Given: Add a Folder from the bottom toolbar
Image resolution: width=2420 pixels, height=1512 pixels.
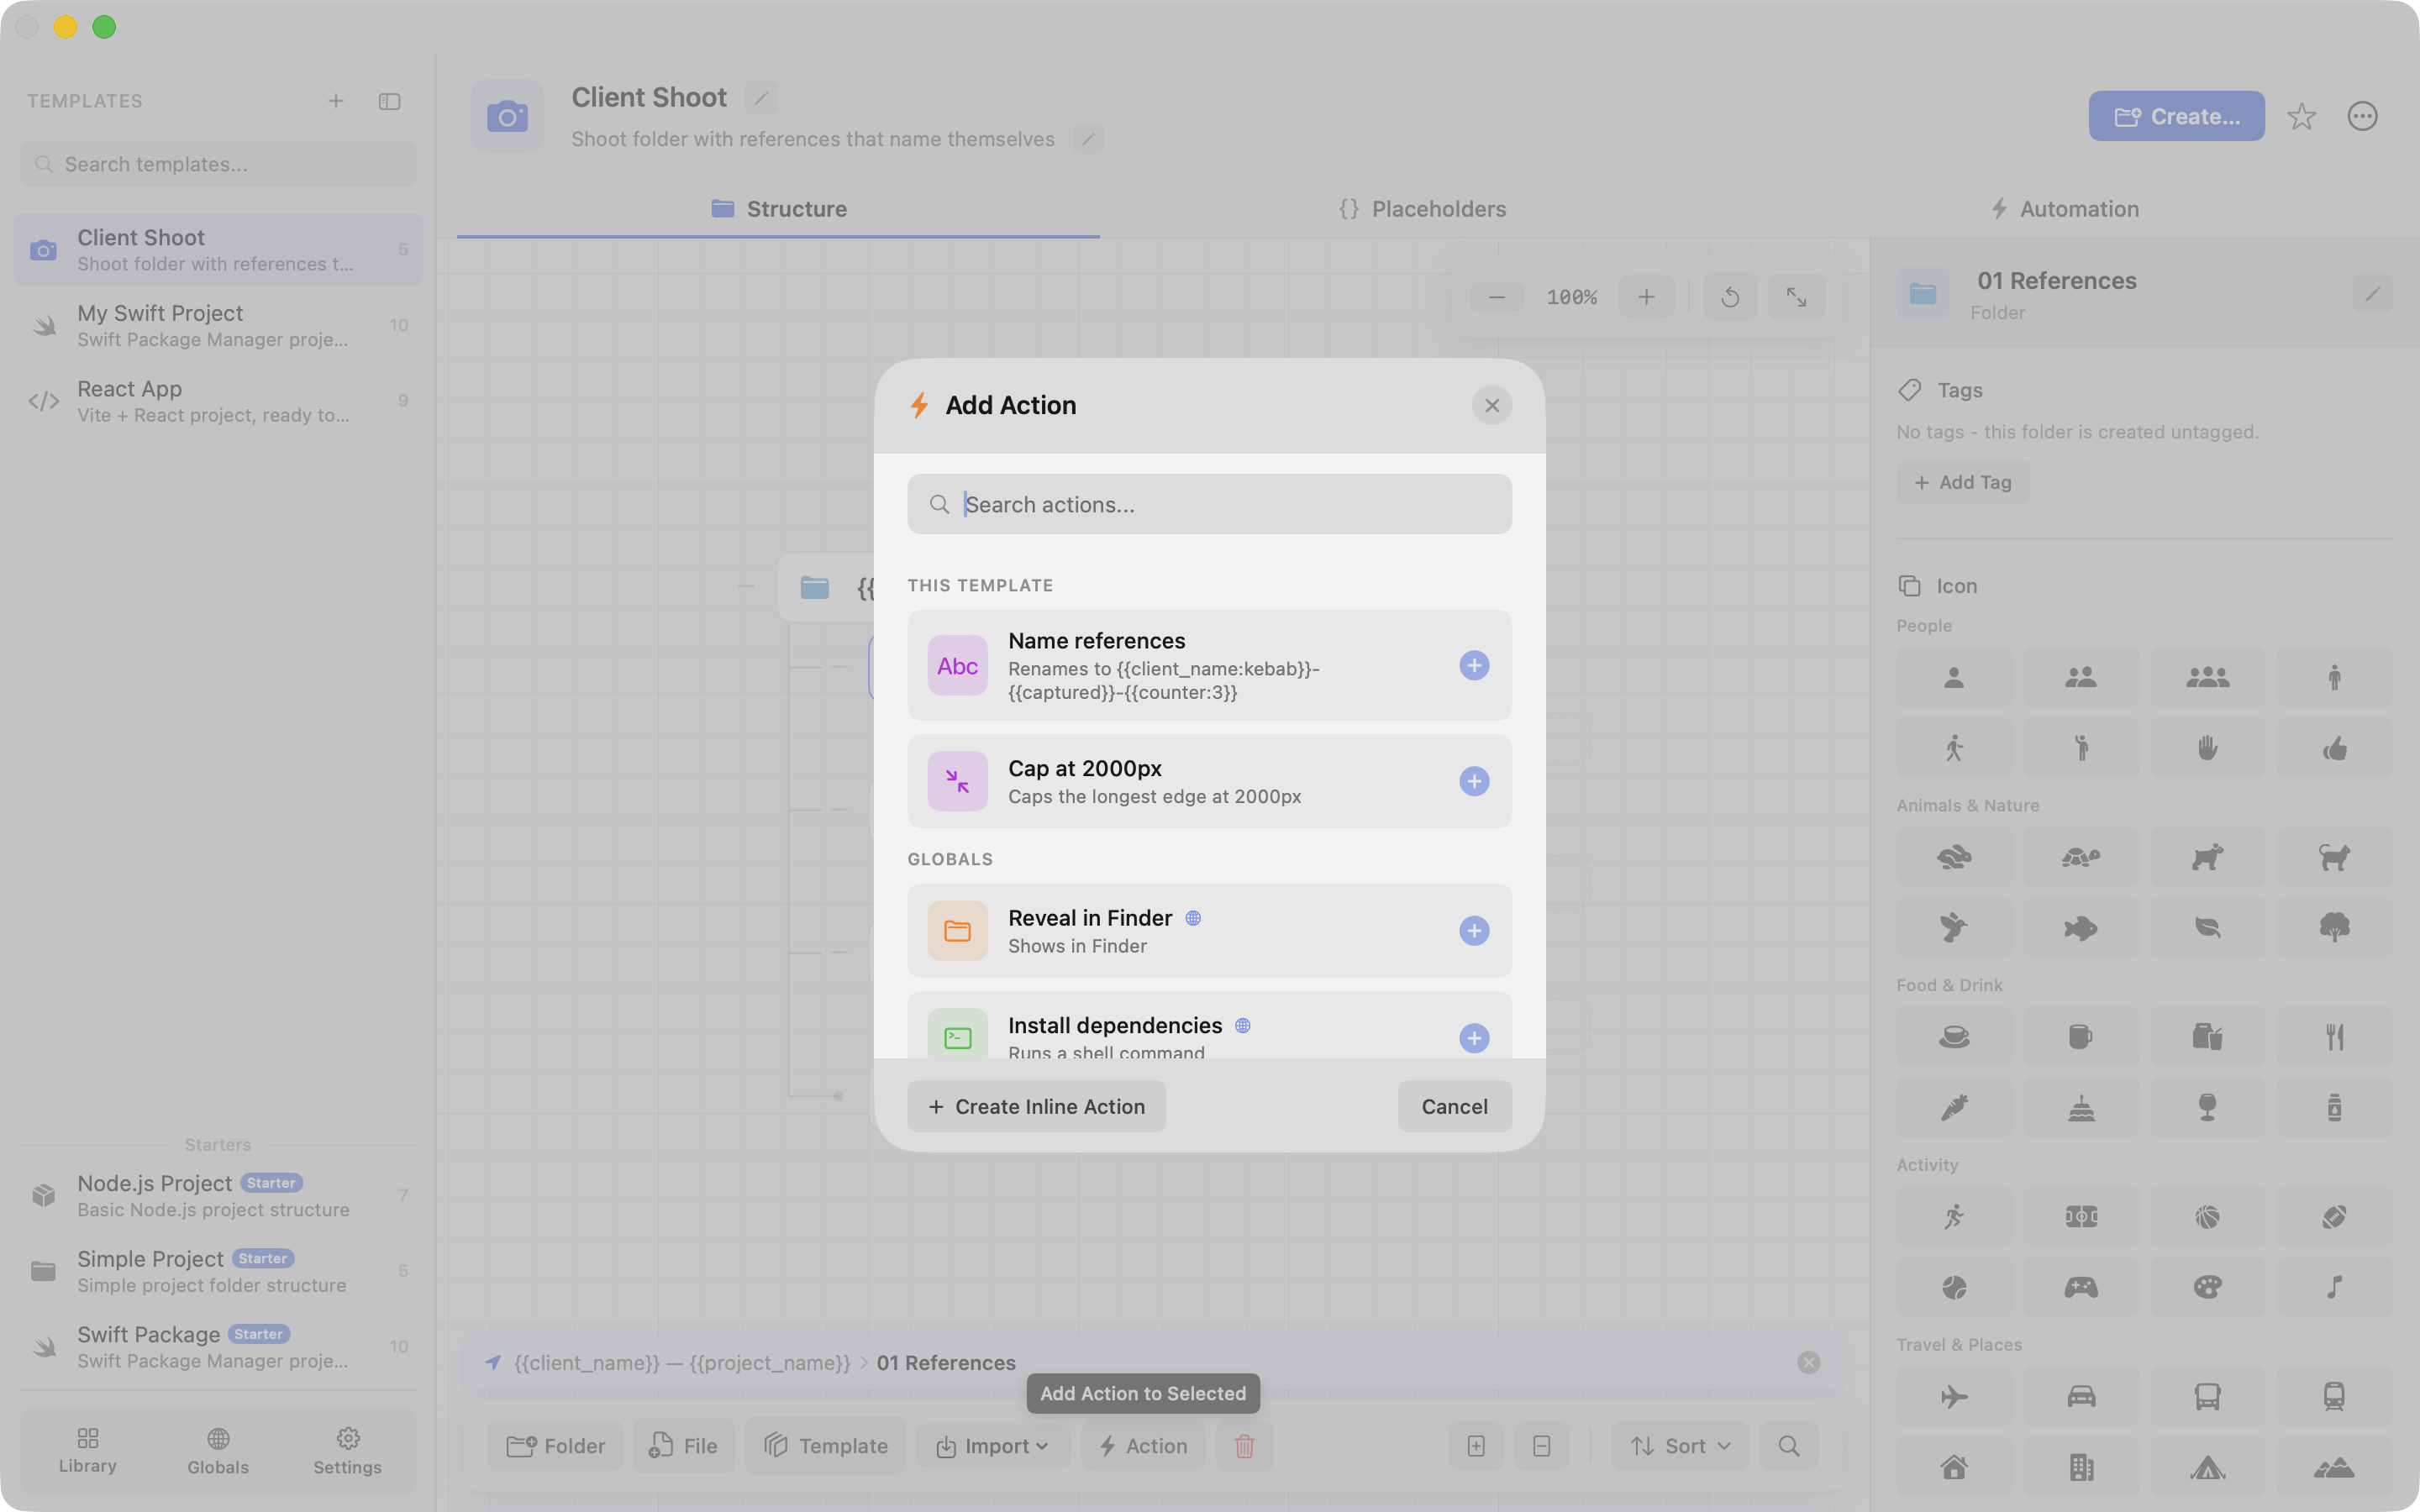Looking at the screenshot, I should point(555,1446).
